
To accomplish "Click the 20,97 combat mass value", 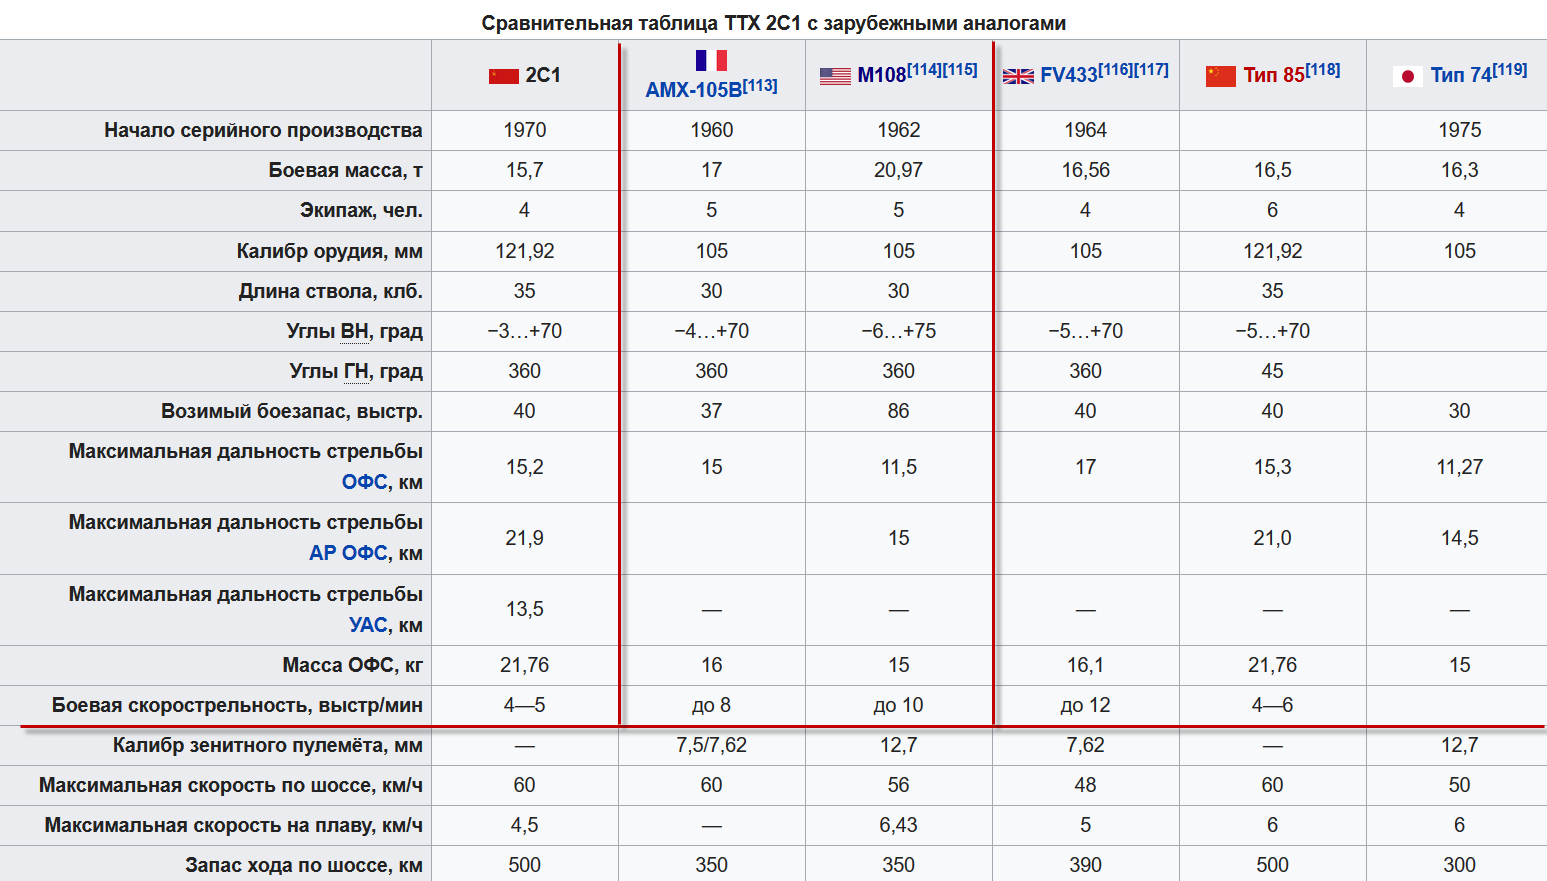I will tap(899, 170).
